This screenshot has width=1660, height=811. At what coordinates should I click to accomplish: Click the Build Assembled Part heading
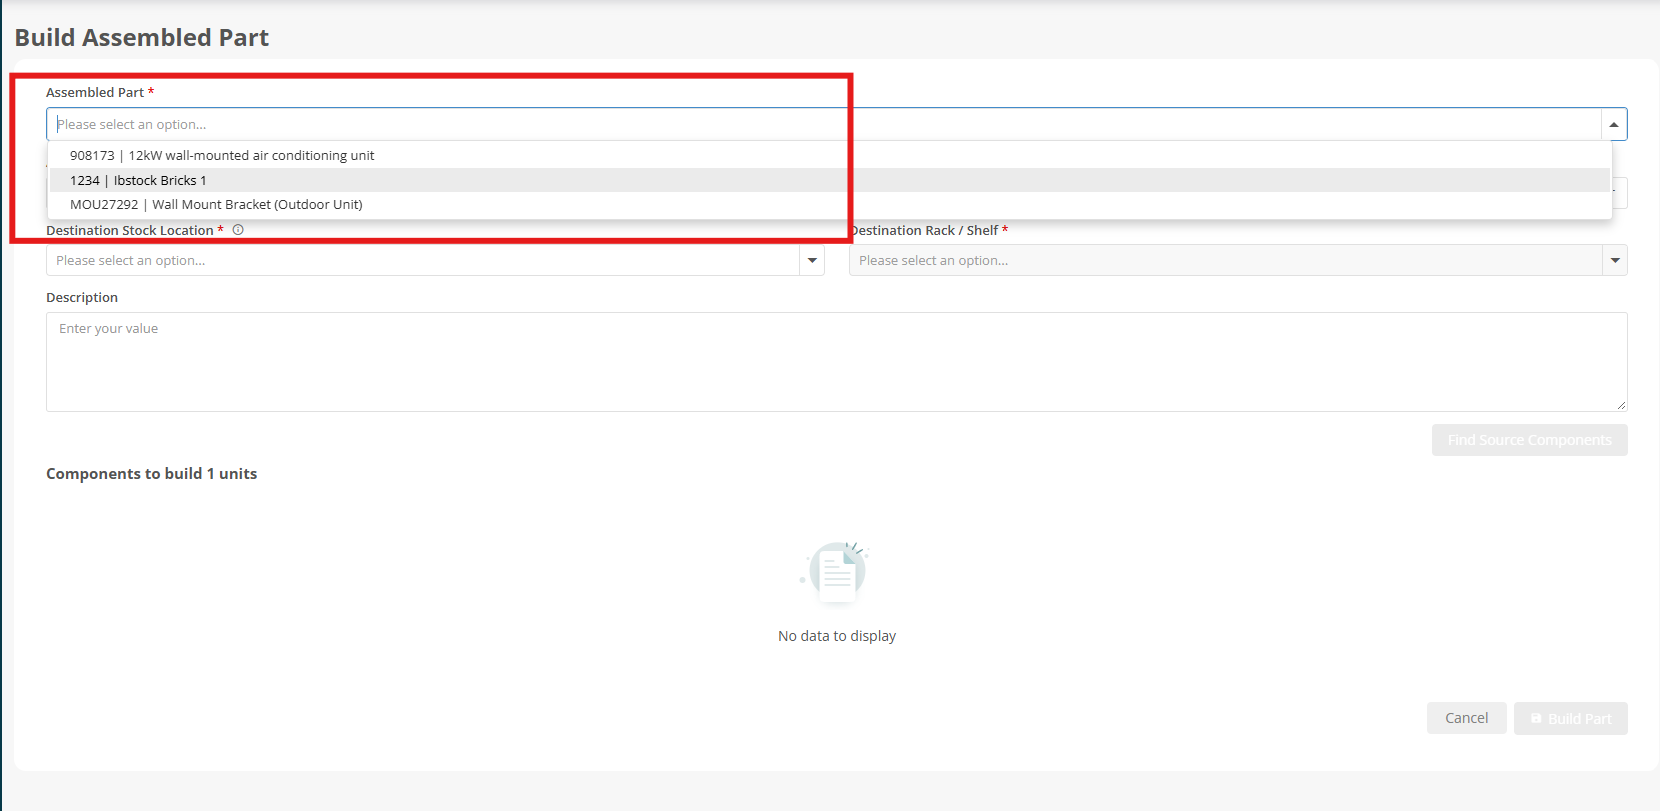point(142,38)
